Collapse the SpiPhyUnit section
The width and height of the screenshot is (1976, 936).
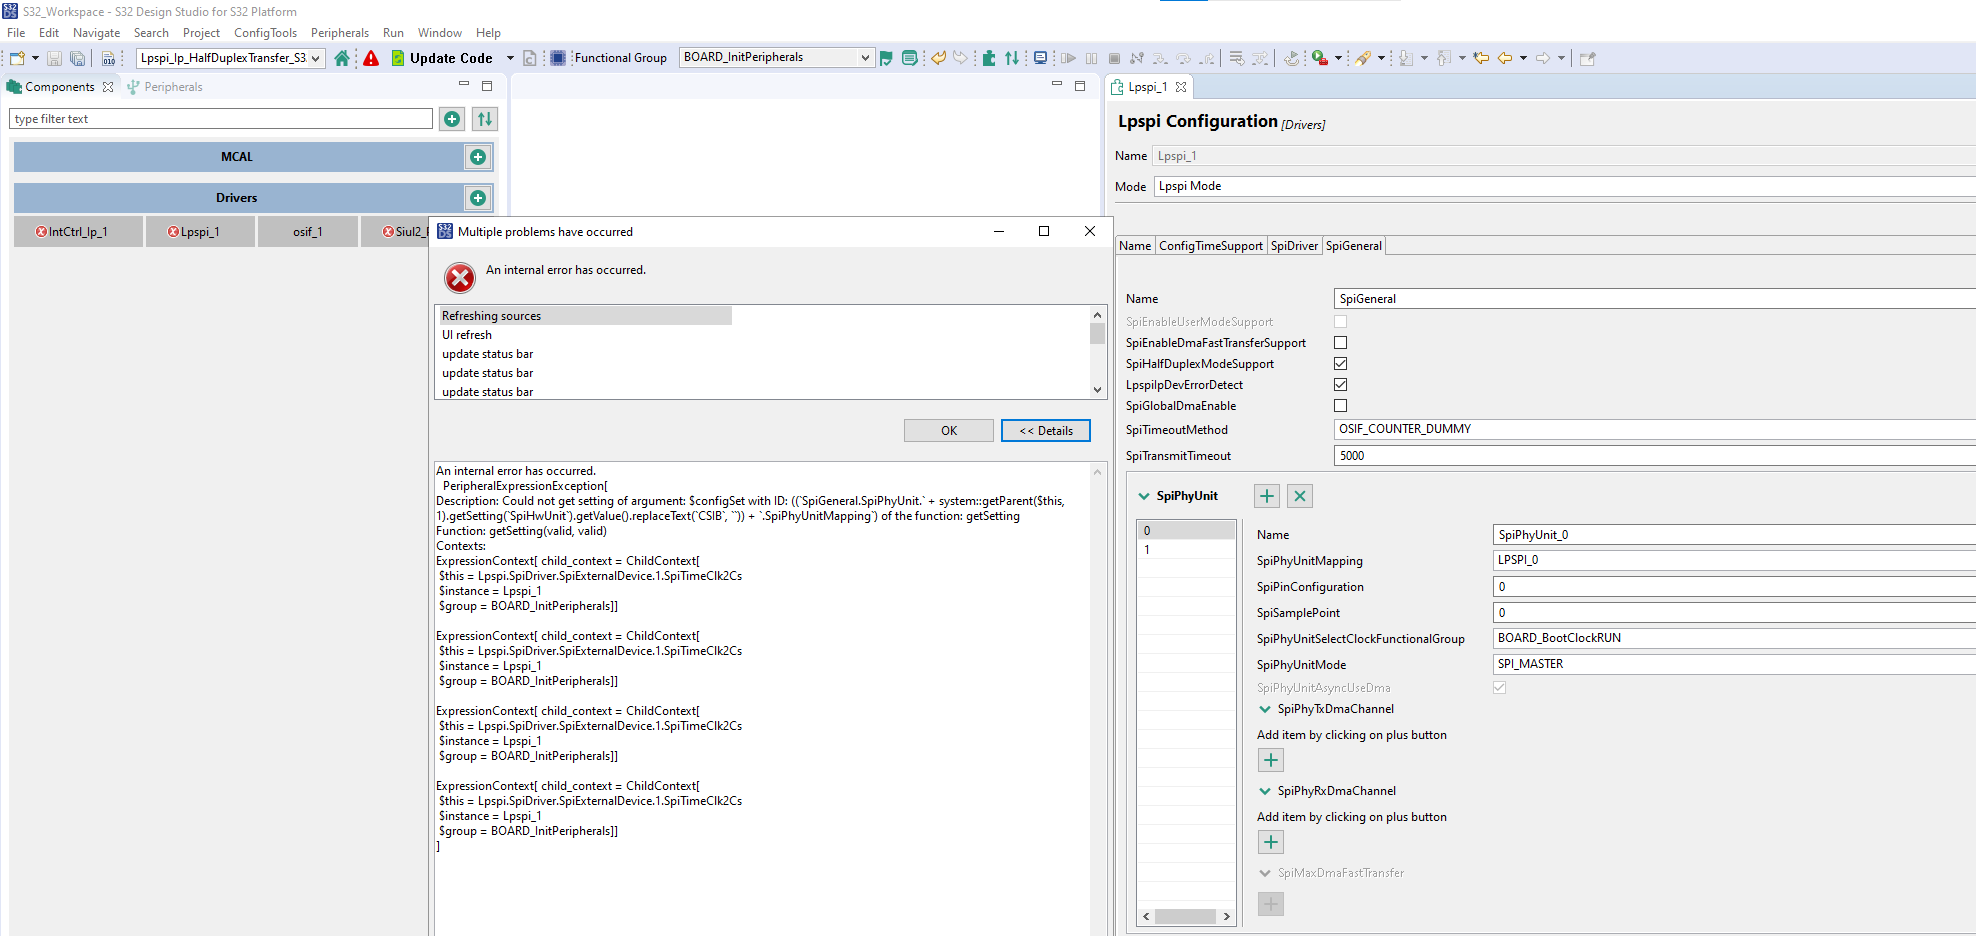[x=1145, y=495]
